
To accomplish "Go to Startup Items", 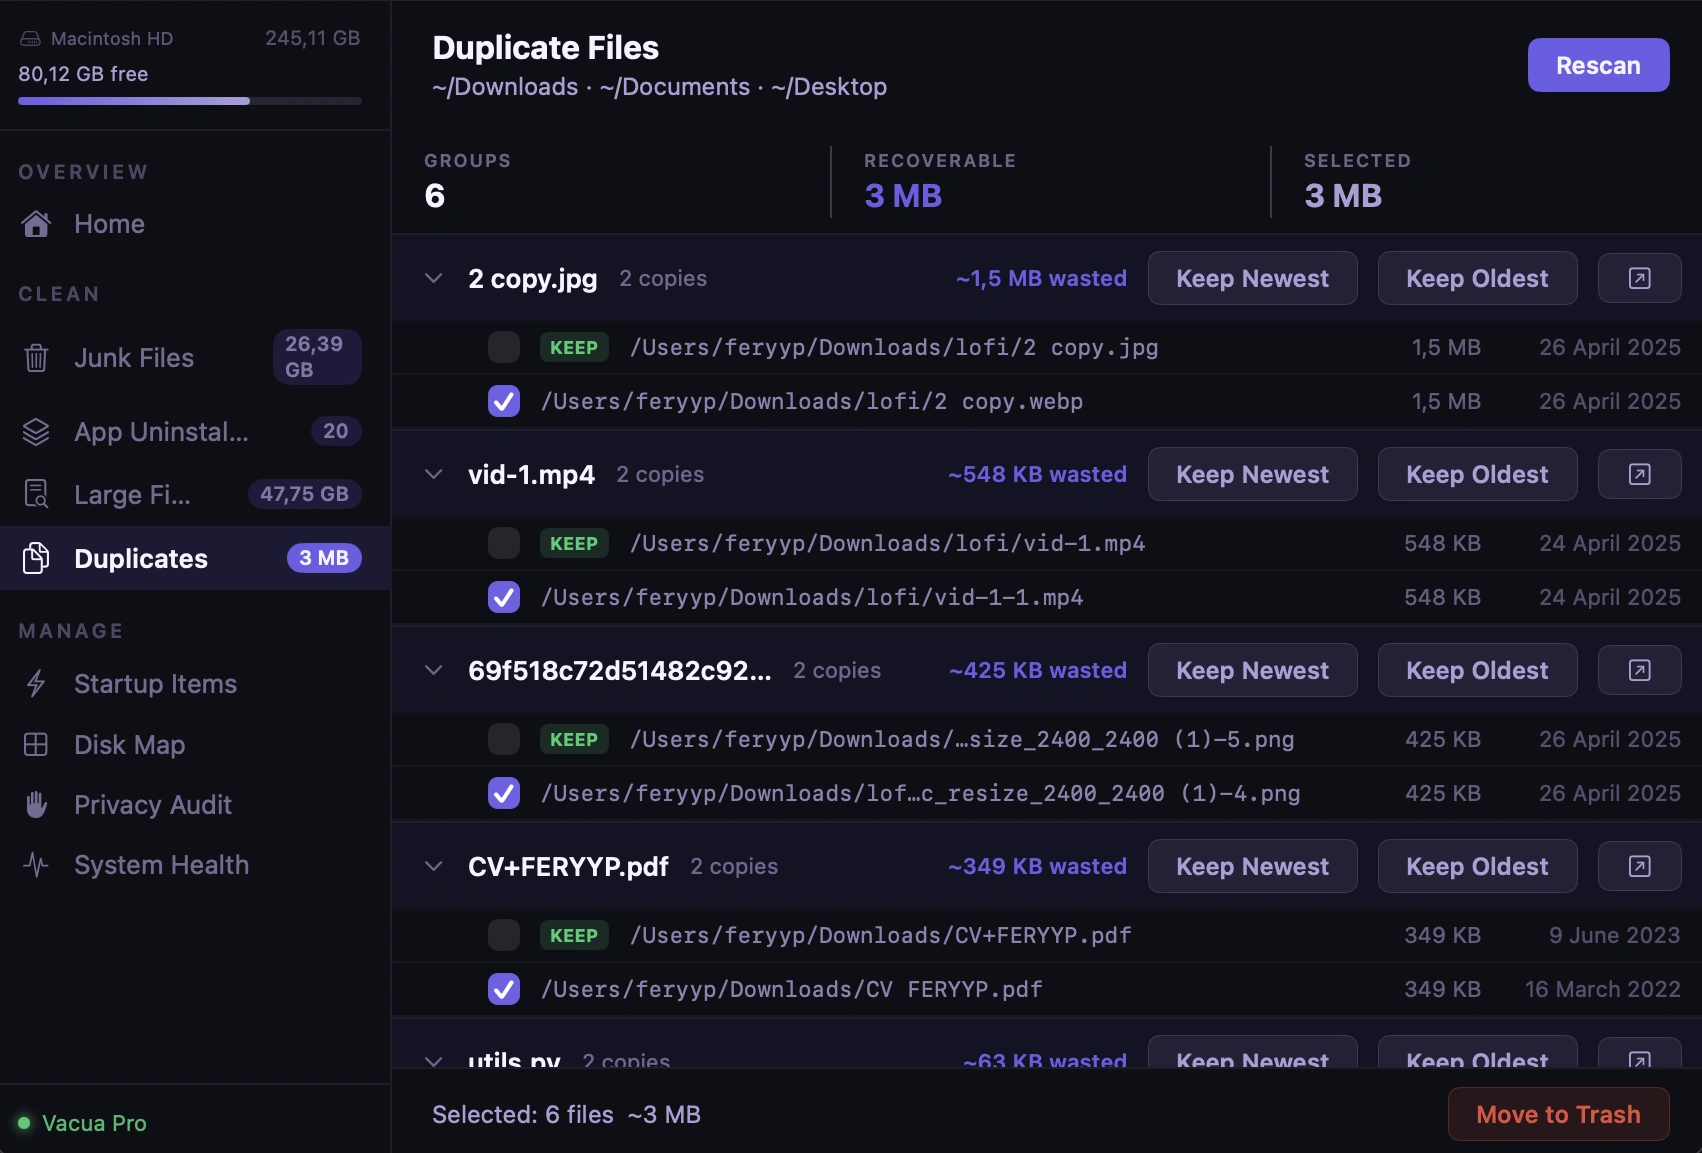I will pyautogui.click(x=195, y=684).
